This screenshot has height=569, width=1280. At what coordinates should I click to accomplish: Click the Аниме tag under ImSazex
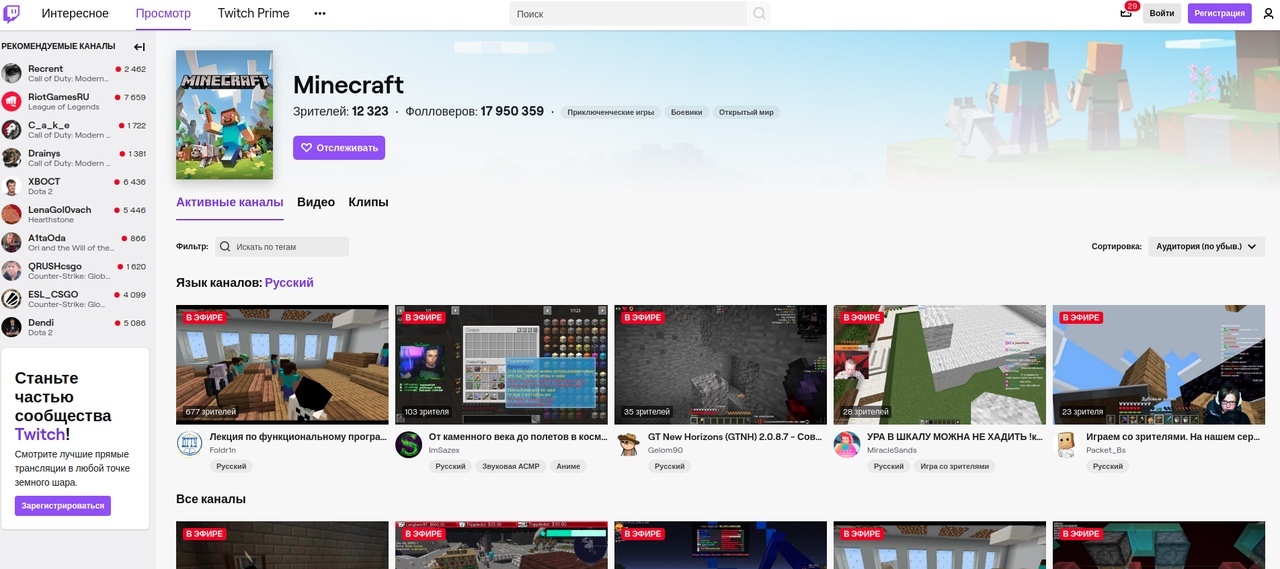pos(568,466)
